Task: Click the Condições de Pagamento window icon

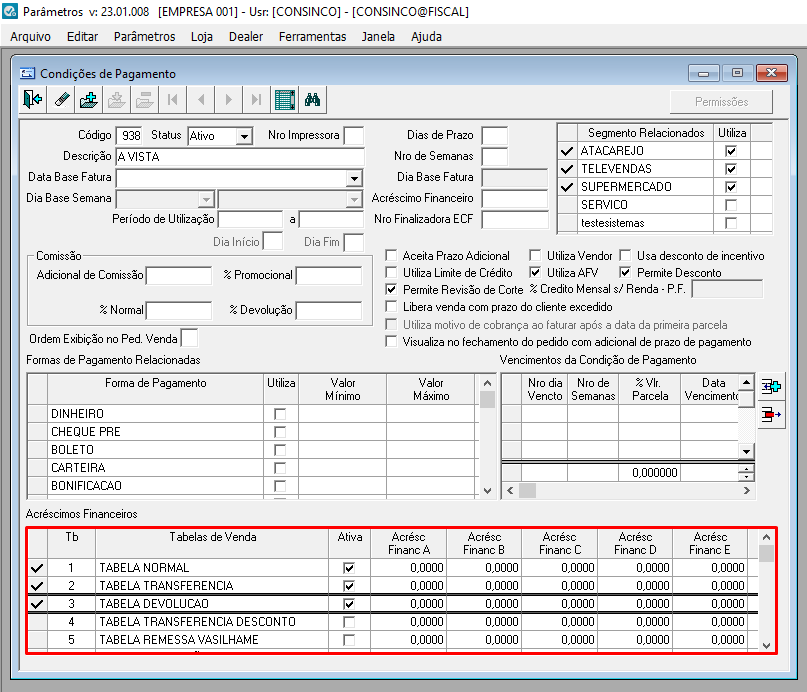Action: [x=27, y=73]
